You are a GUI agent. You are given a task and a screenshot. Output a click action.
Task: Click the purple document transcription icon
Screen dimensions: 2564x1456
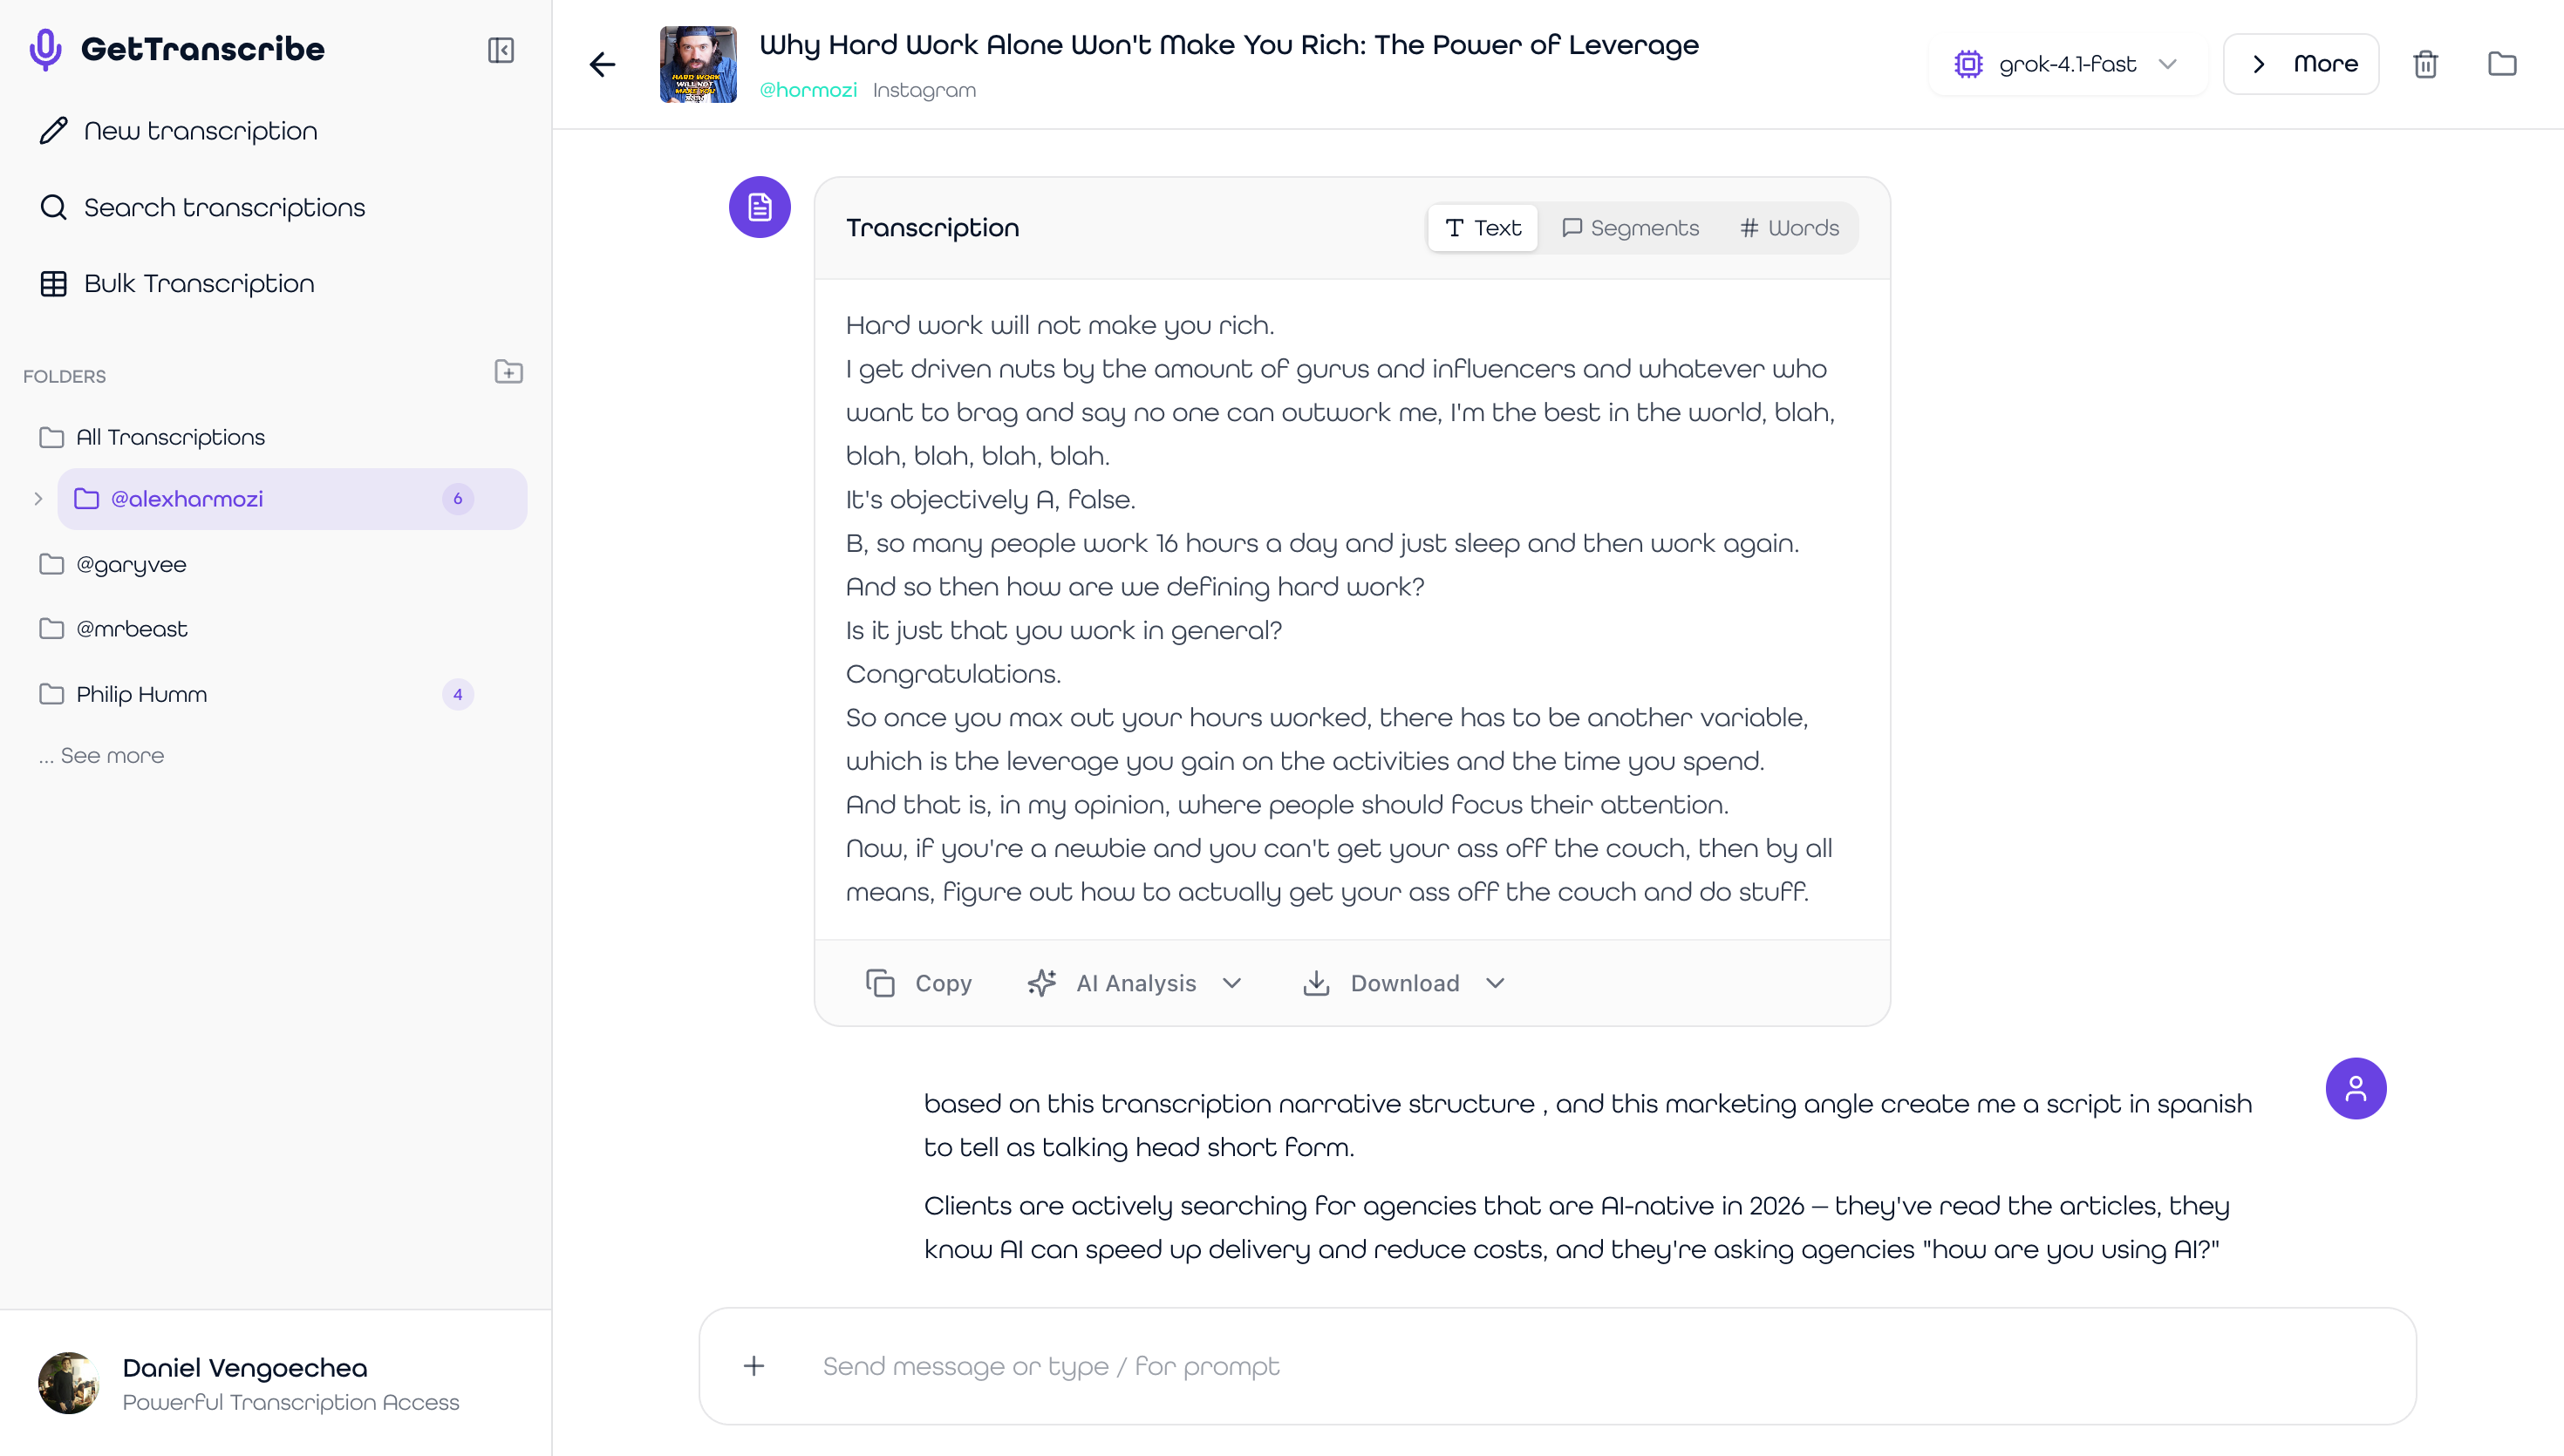760,207
